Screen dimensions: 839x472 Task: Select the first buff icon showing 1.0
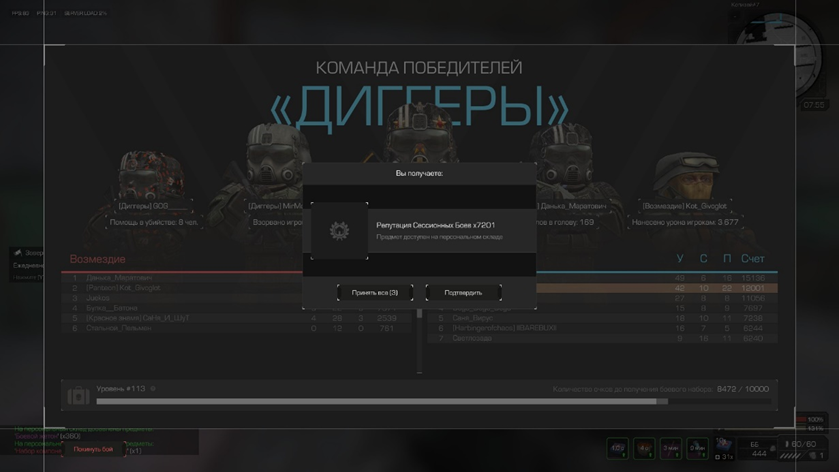pyautogui.click(x=617, y=448)
